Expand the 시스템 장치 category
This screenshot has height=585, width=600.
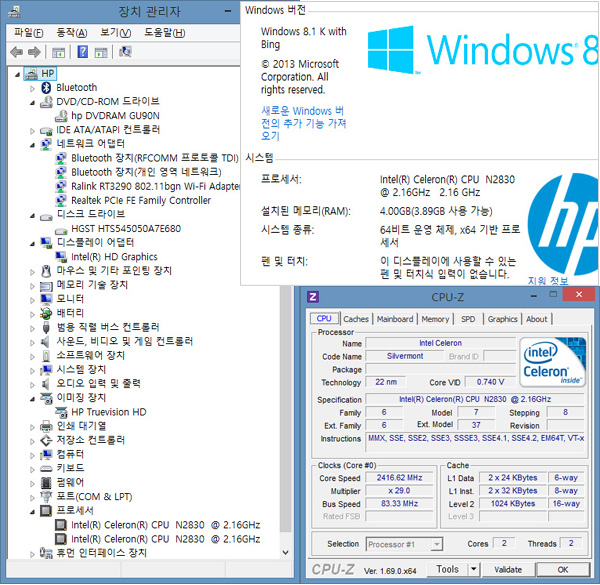33,371
